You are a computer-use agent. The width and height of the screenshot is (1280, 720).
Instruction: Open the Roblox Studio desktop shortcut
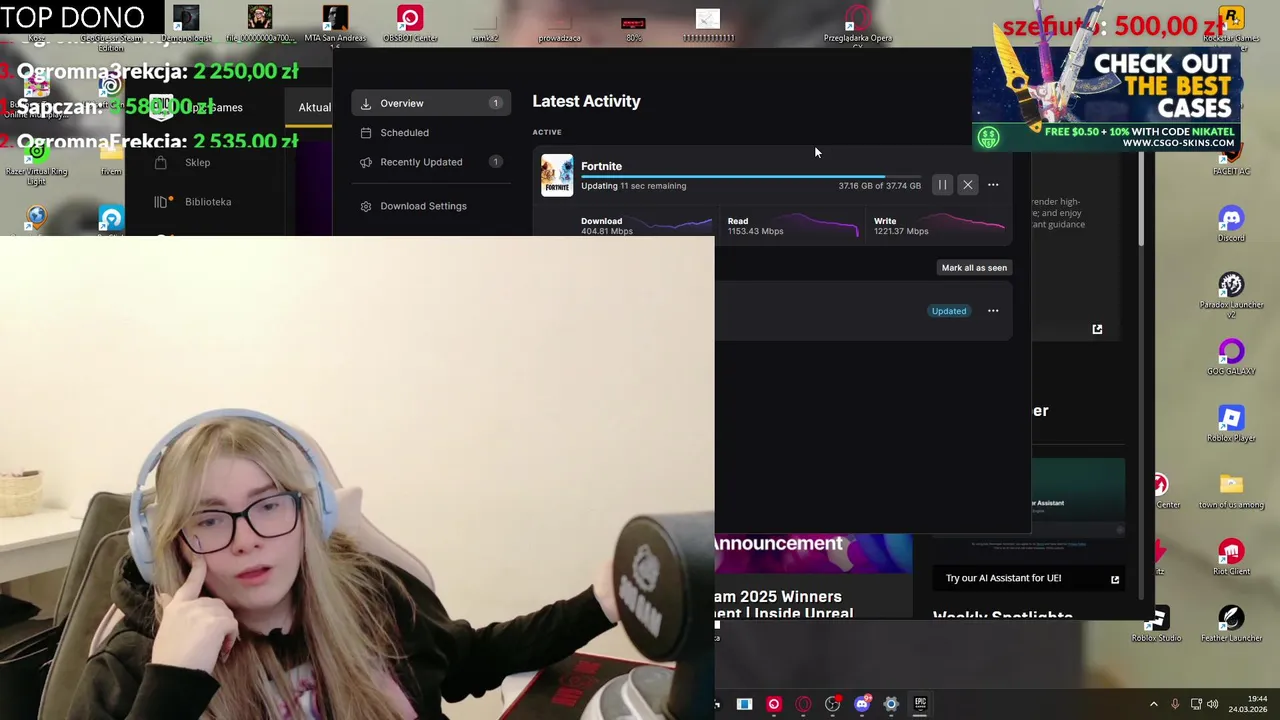click(x=1156, y=624)
